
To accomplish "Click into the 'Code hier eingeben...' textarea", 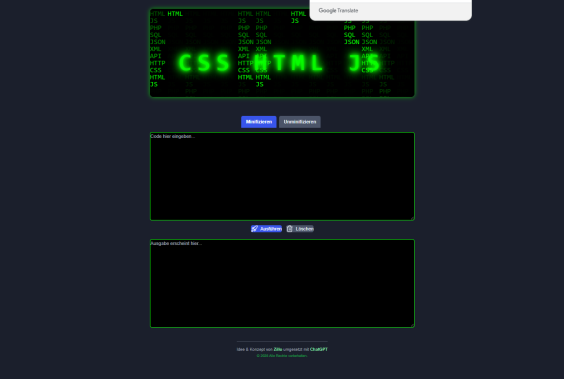I will [x=282, y=176].
